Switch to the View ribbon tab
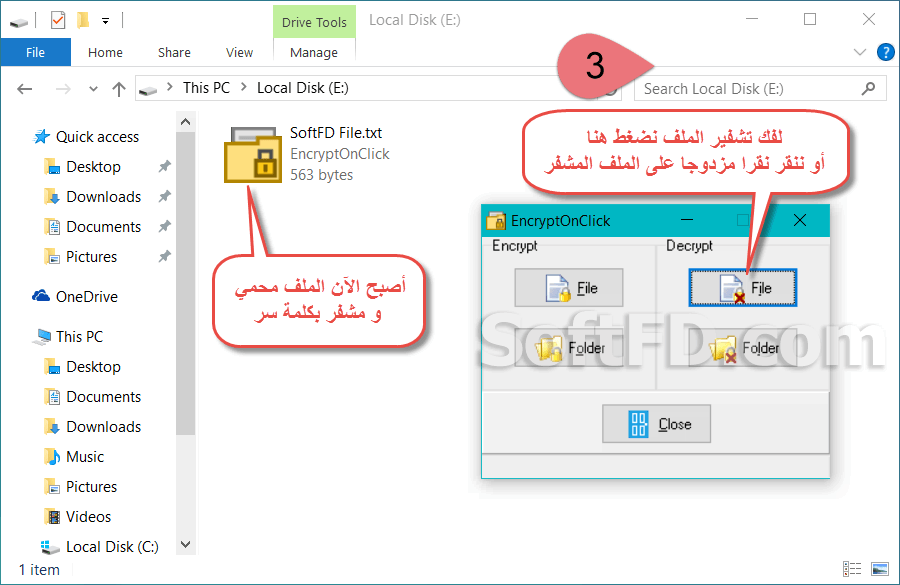 coord(239,52)
